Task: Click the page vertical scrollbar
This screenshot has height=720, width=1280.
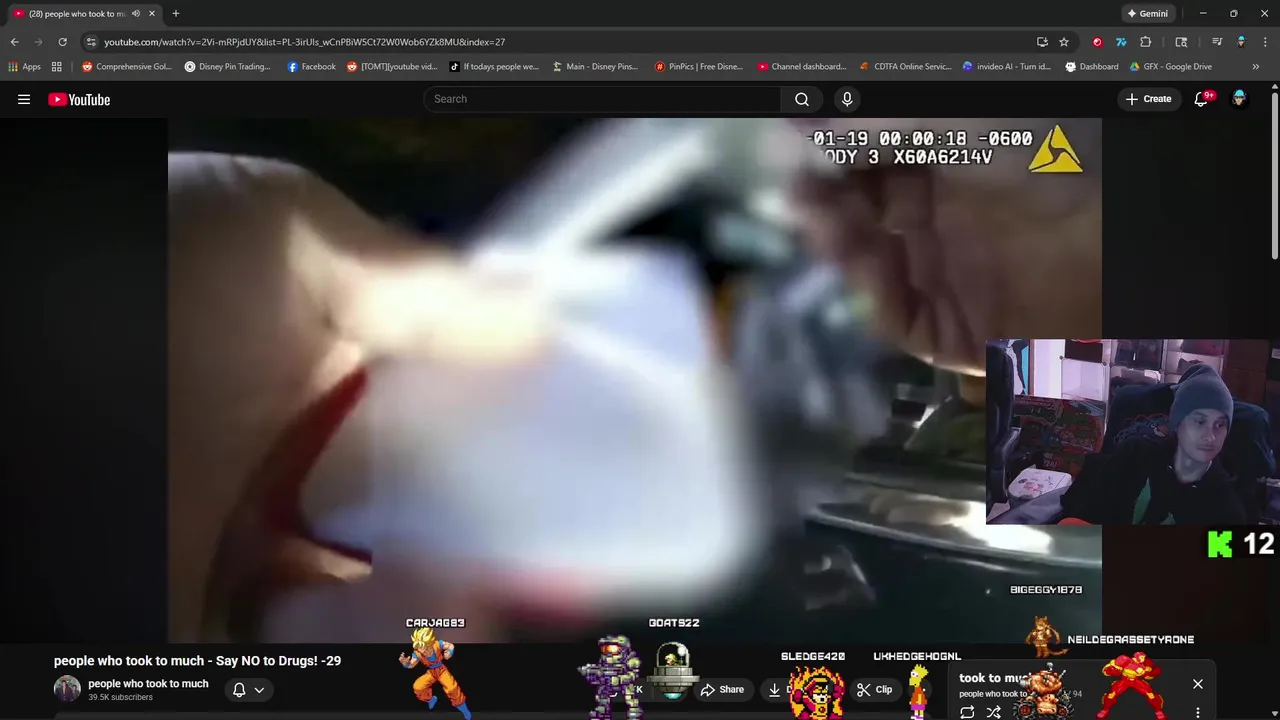Action: [x=1275, y=175]
